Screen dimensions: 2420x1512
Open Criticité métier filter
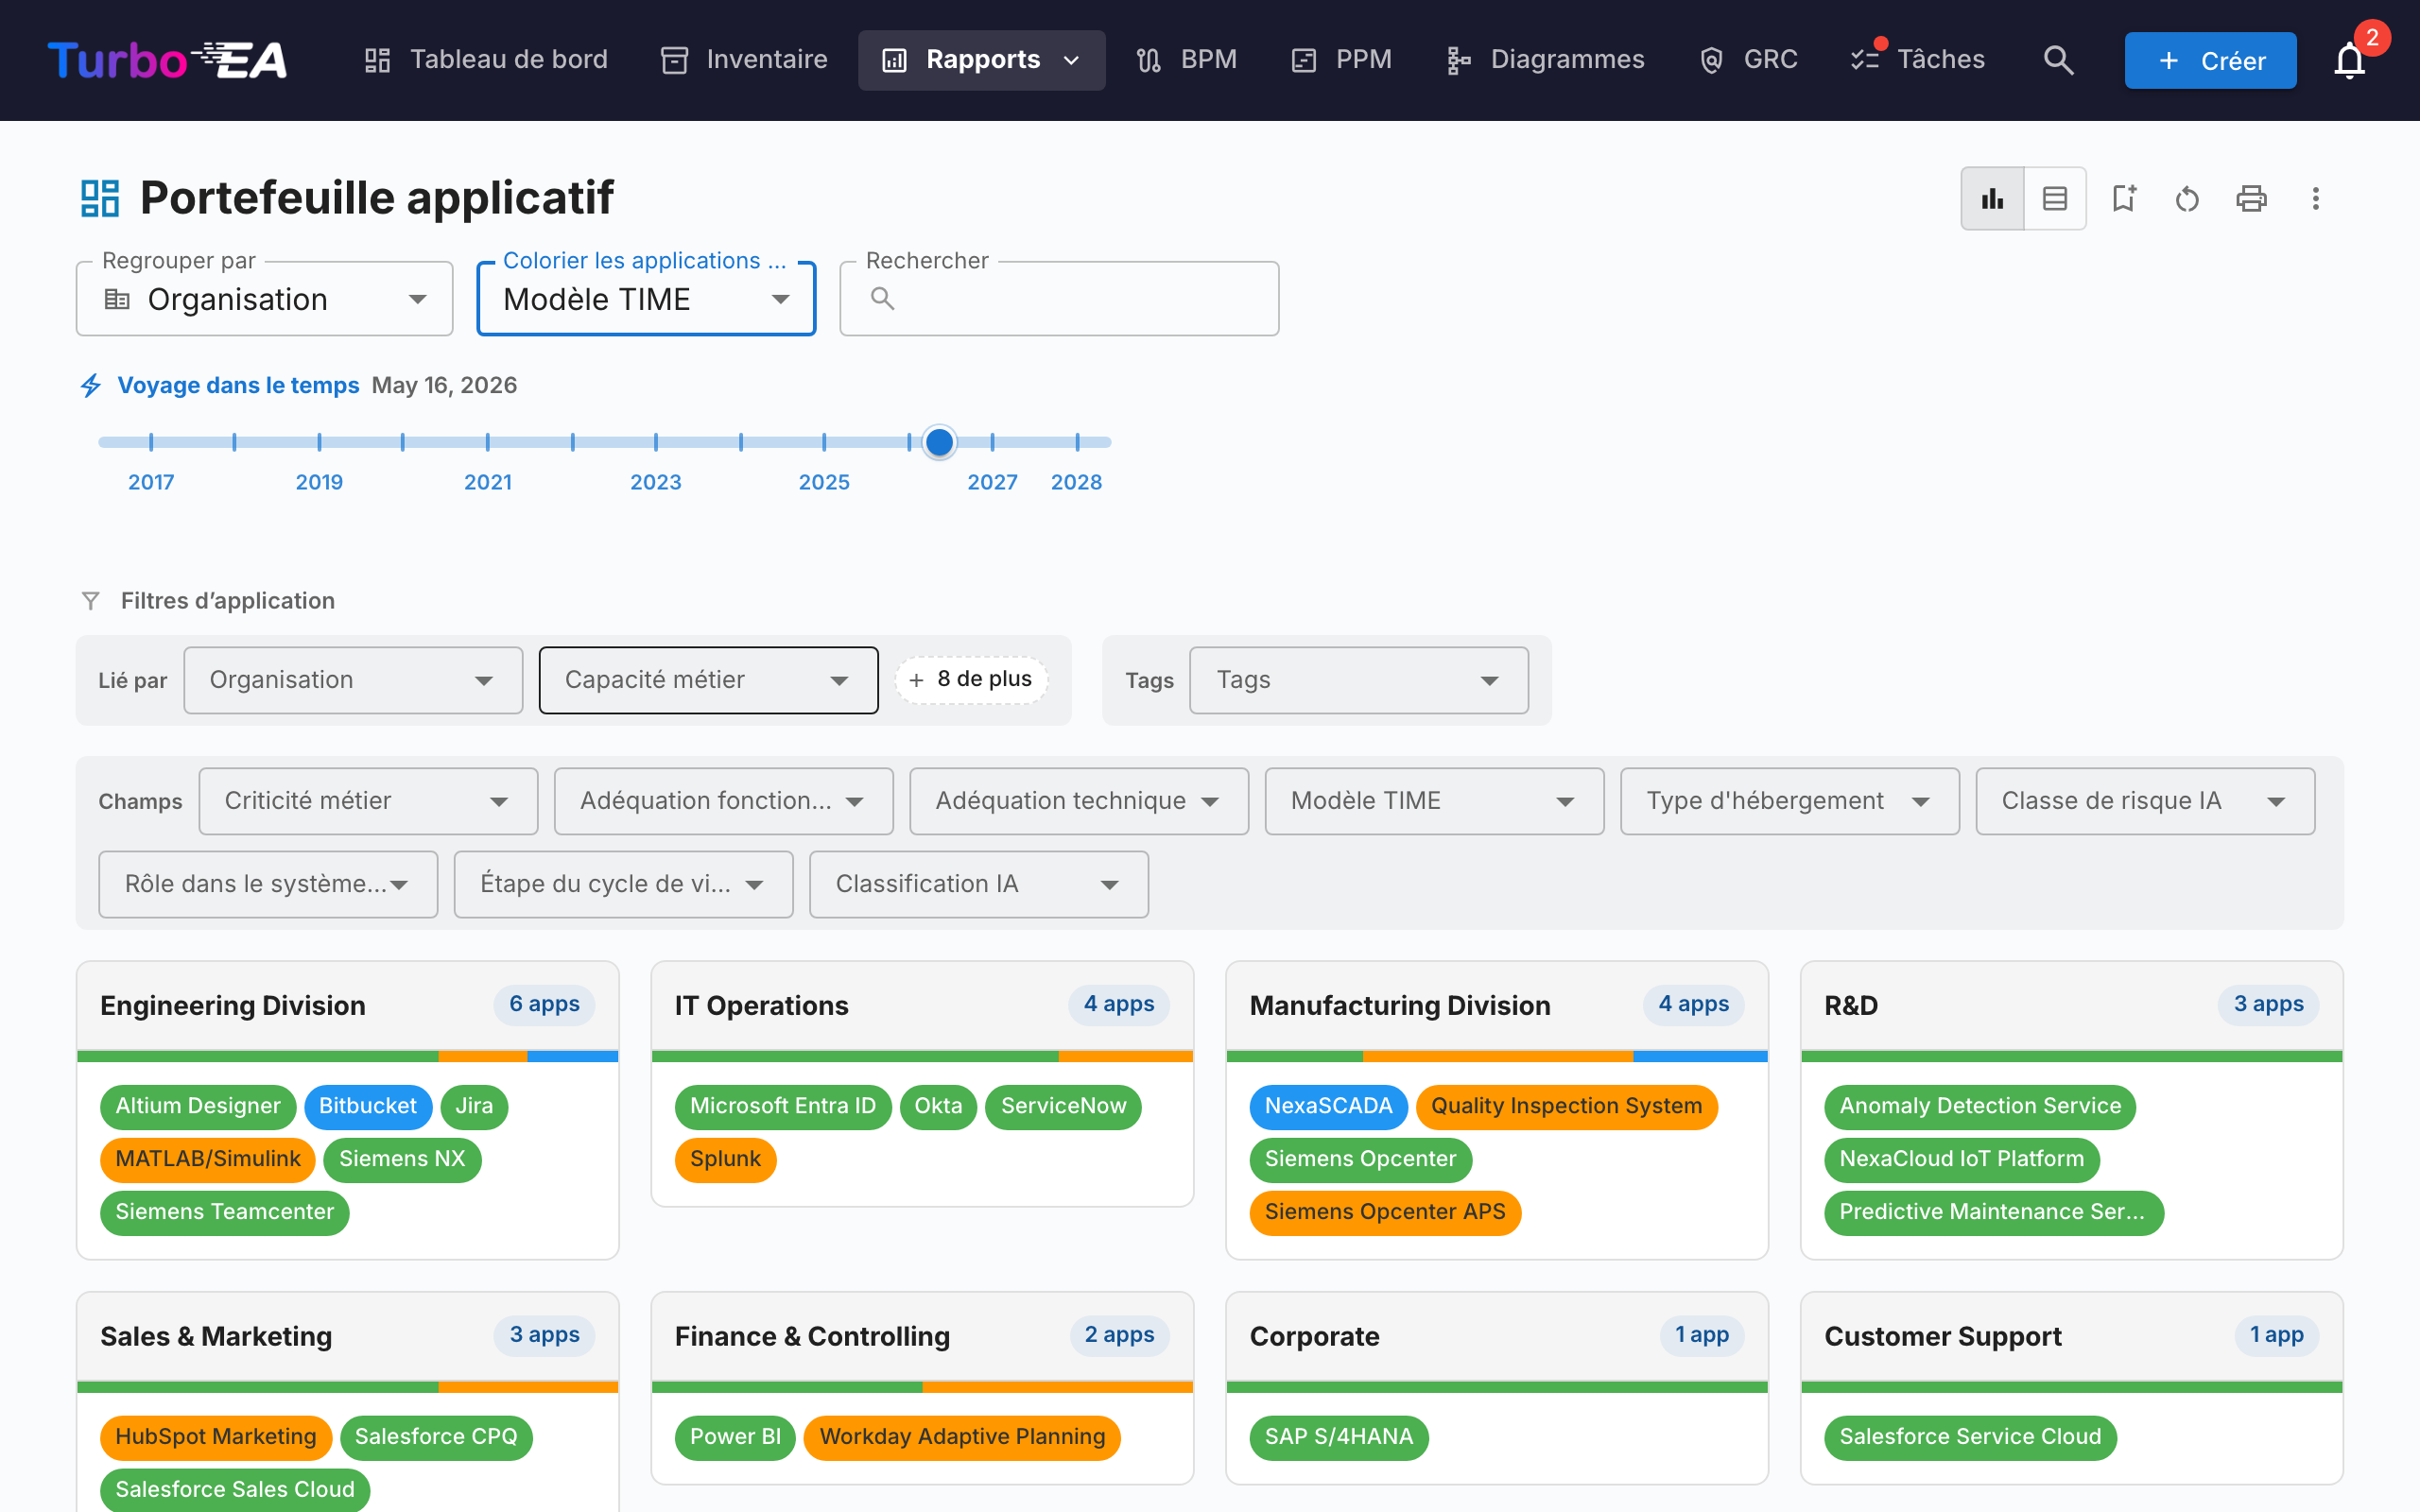tap(368, 801)
